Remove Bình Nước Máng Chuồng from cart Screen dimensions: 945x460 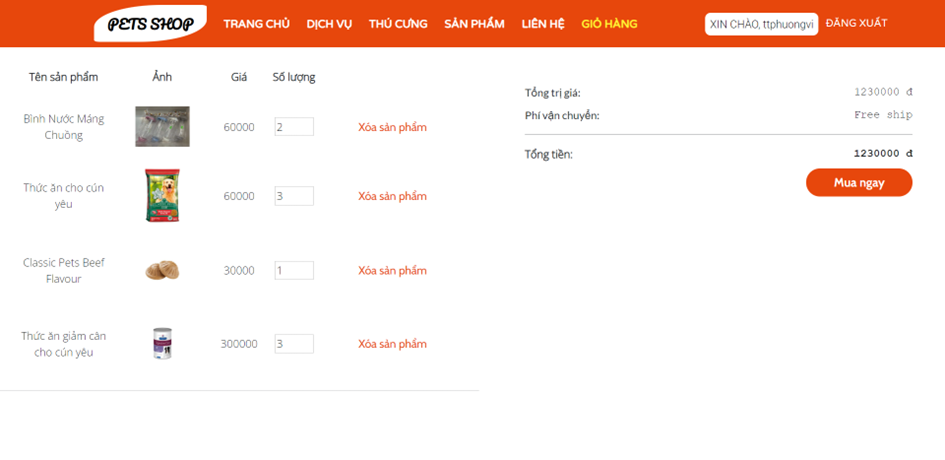tap(392, 127)
